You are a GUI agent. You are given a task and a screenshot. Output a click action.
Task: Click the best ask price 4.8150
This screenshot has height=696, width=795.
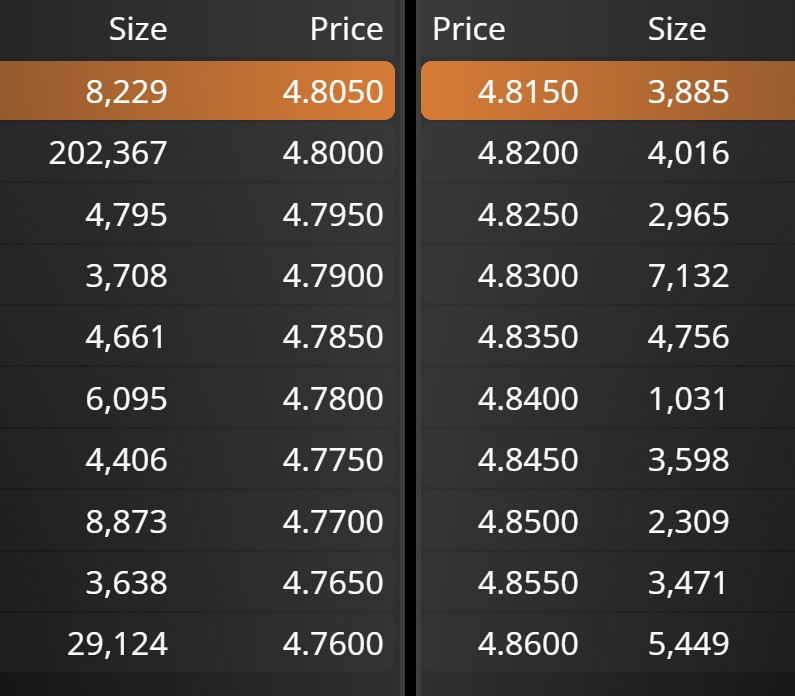tap(527, 92)
